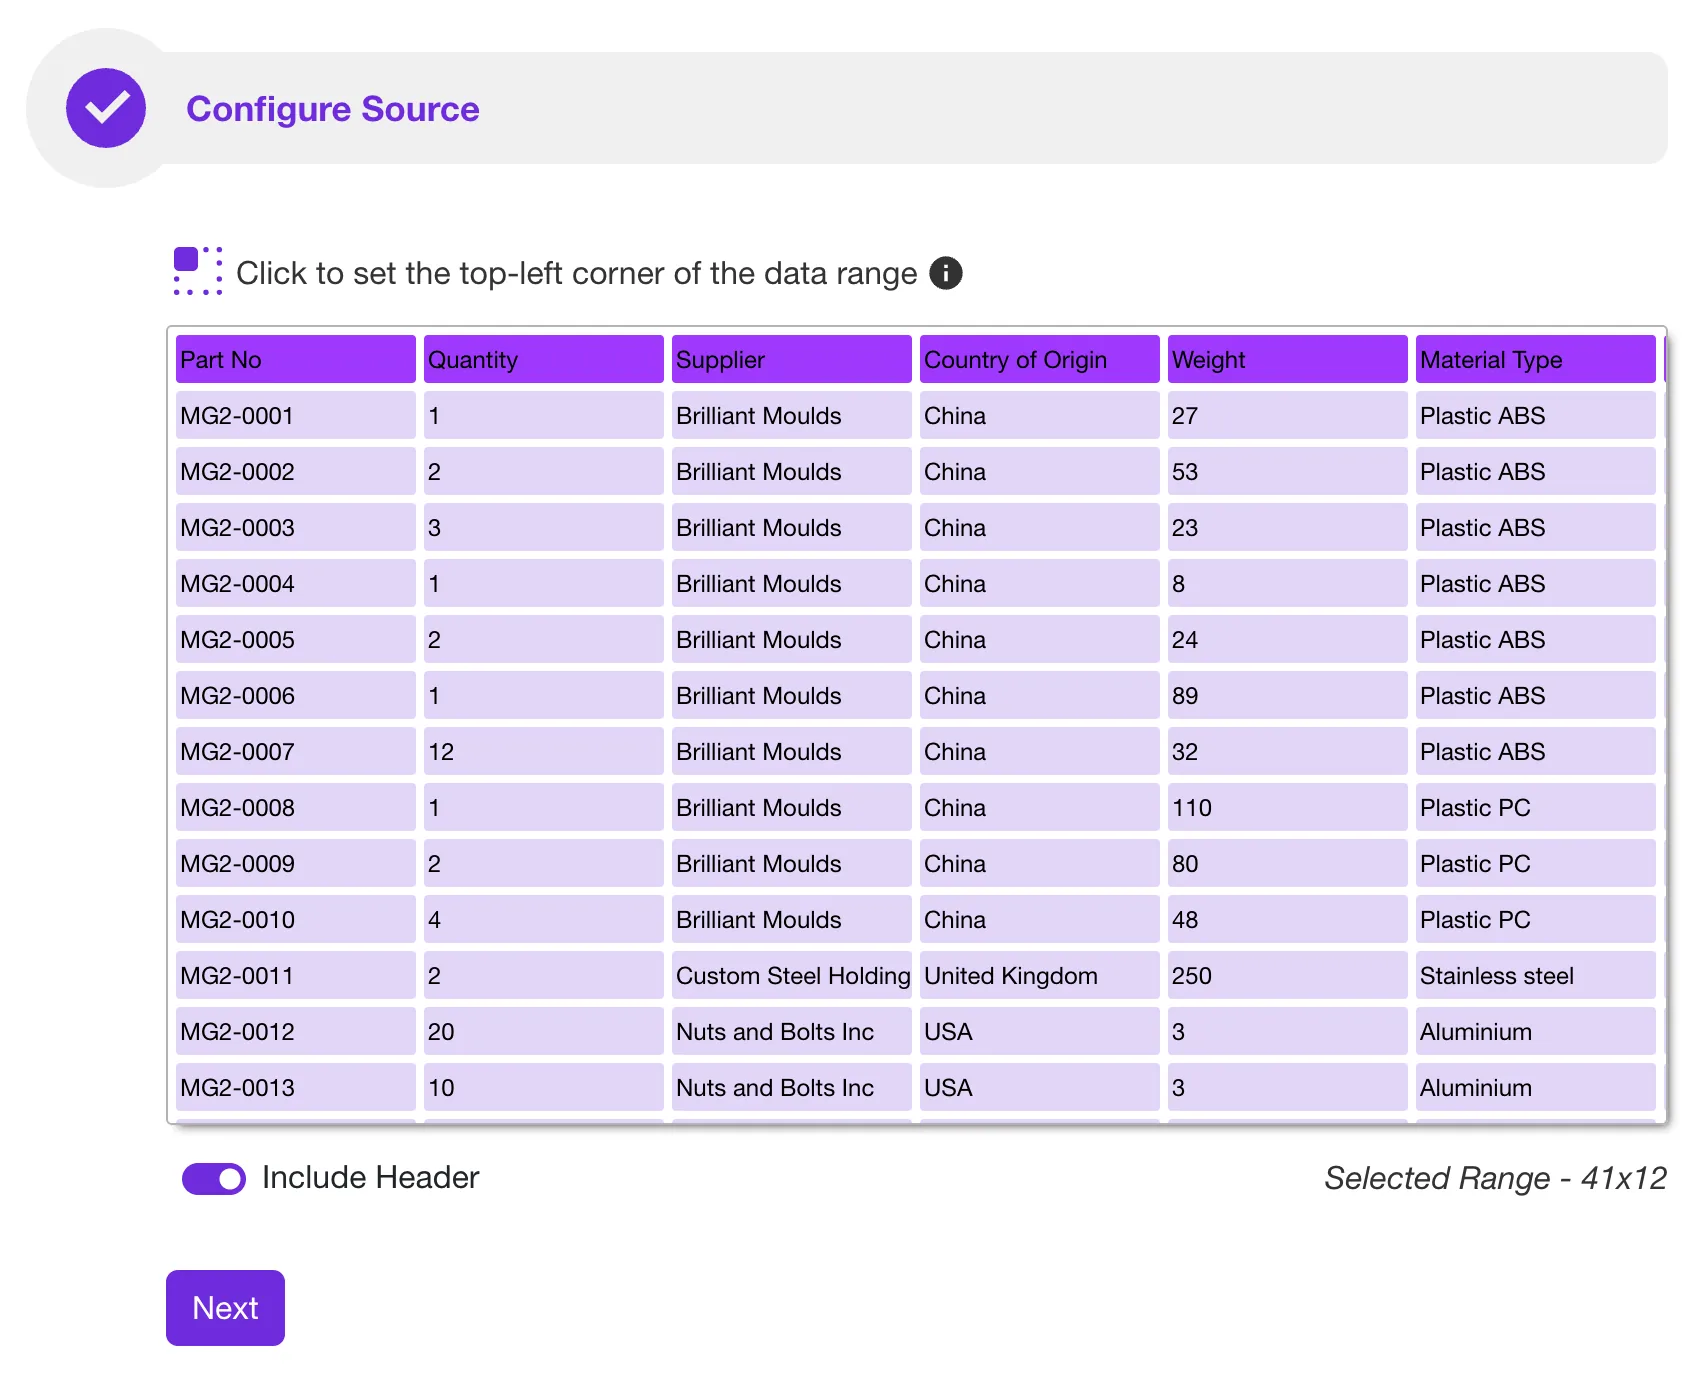
Task: Select the Nuts and Bolts Inc cell
Action: click(x=790, y=1031)
